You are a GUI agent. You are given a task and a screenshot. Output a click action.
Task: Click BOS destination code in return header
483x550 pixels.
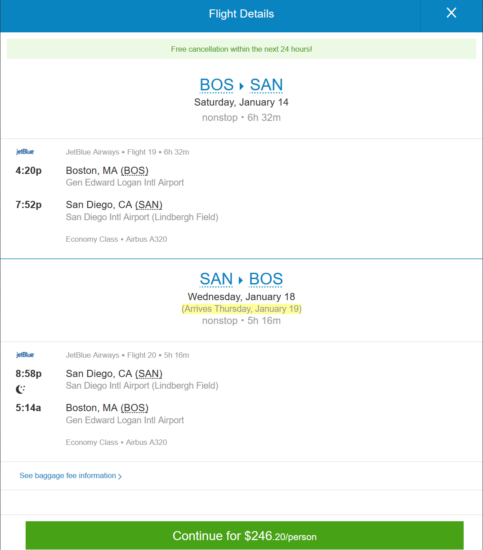click(266, 279)
